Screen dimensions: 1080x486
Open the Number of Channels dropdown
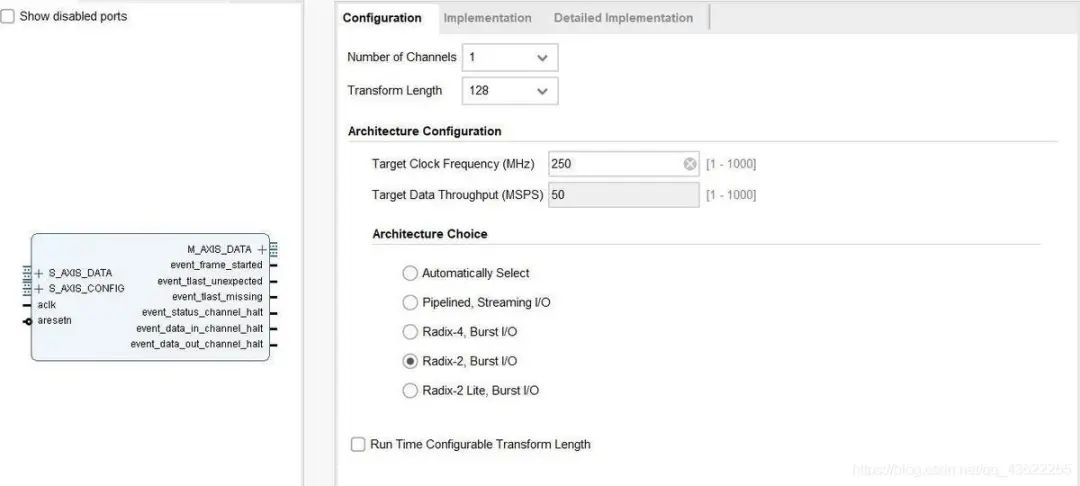[x=510, y=58]
